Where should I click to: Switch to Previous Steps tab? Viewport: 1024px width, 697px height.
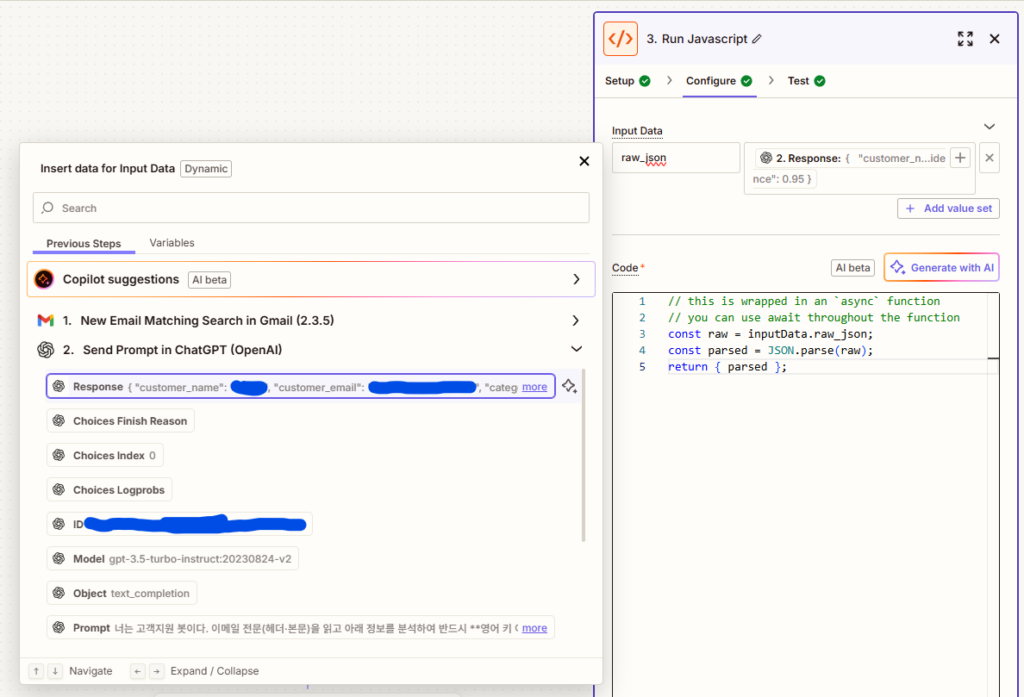coord(84,243)
